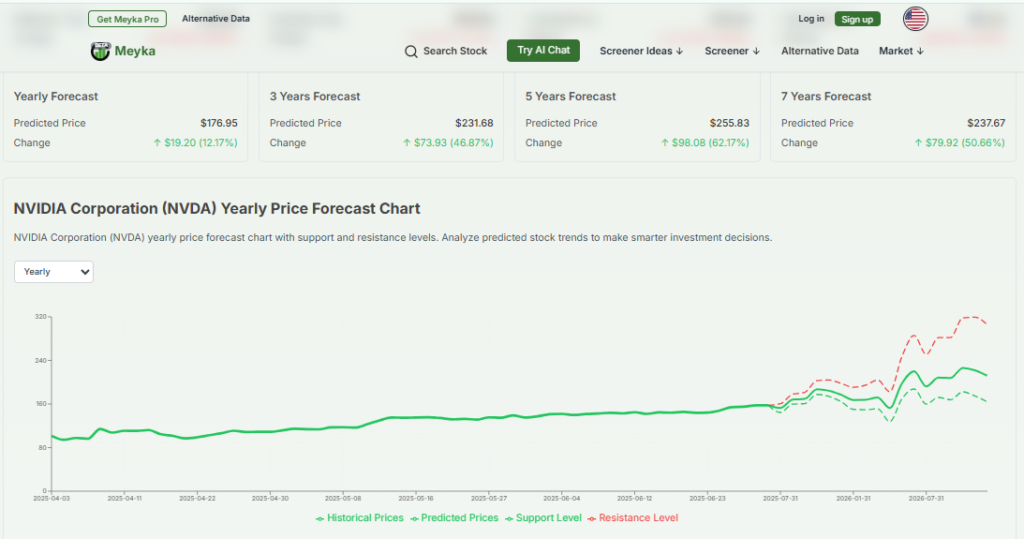Toggle Support Level legend entry
The width and height of the screenshot is (1024, 539).
click(543, 518)
